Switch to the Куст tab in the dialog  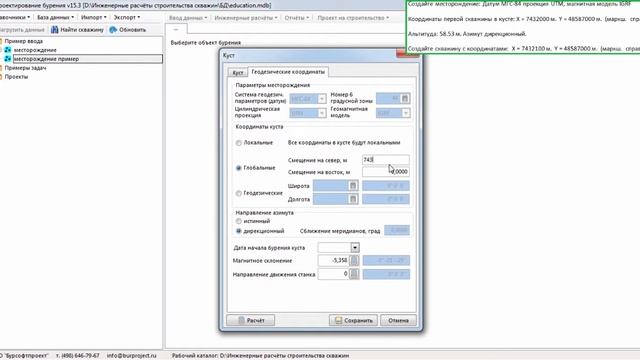(238, 73)
